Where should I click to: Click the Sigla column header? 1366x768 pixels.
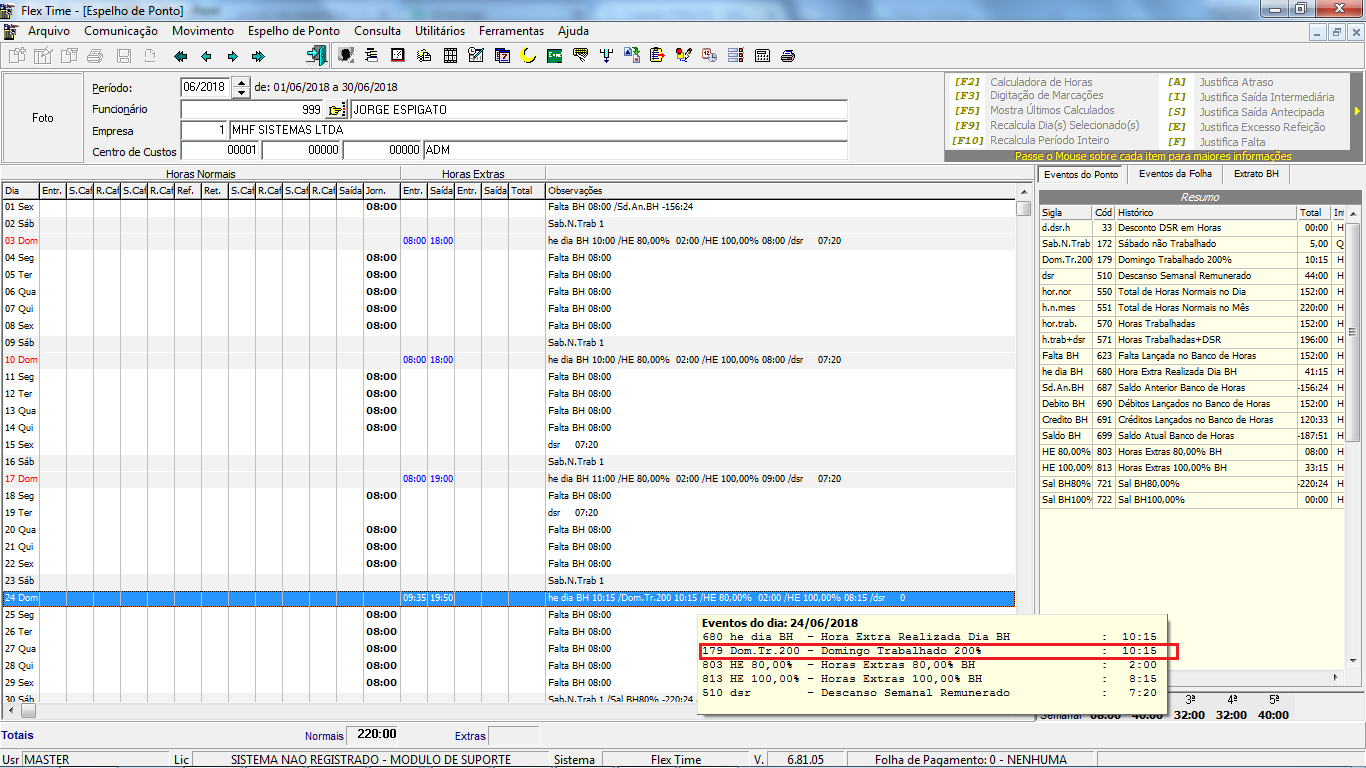(1066, 213)
